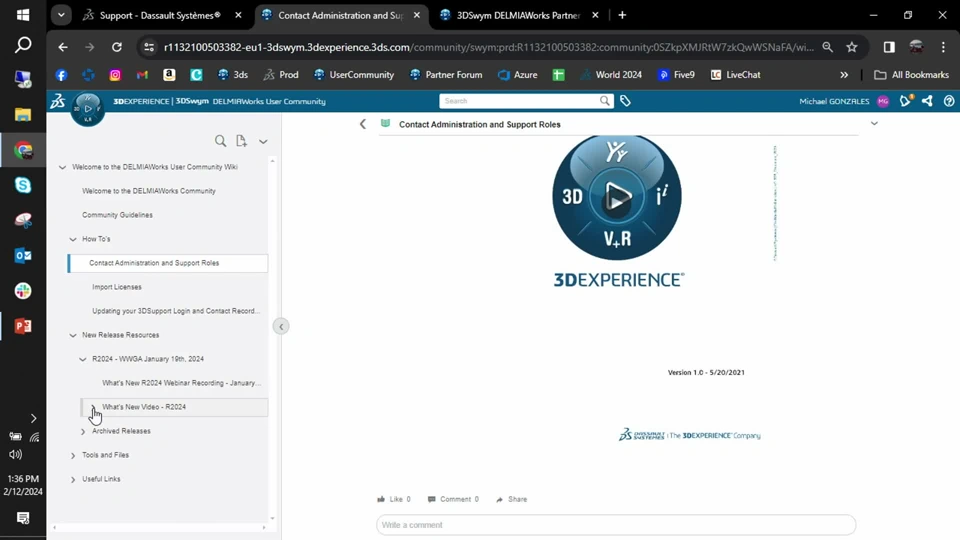Select Contact Administration and Sup tab

(x=340, y=15)
